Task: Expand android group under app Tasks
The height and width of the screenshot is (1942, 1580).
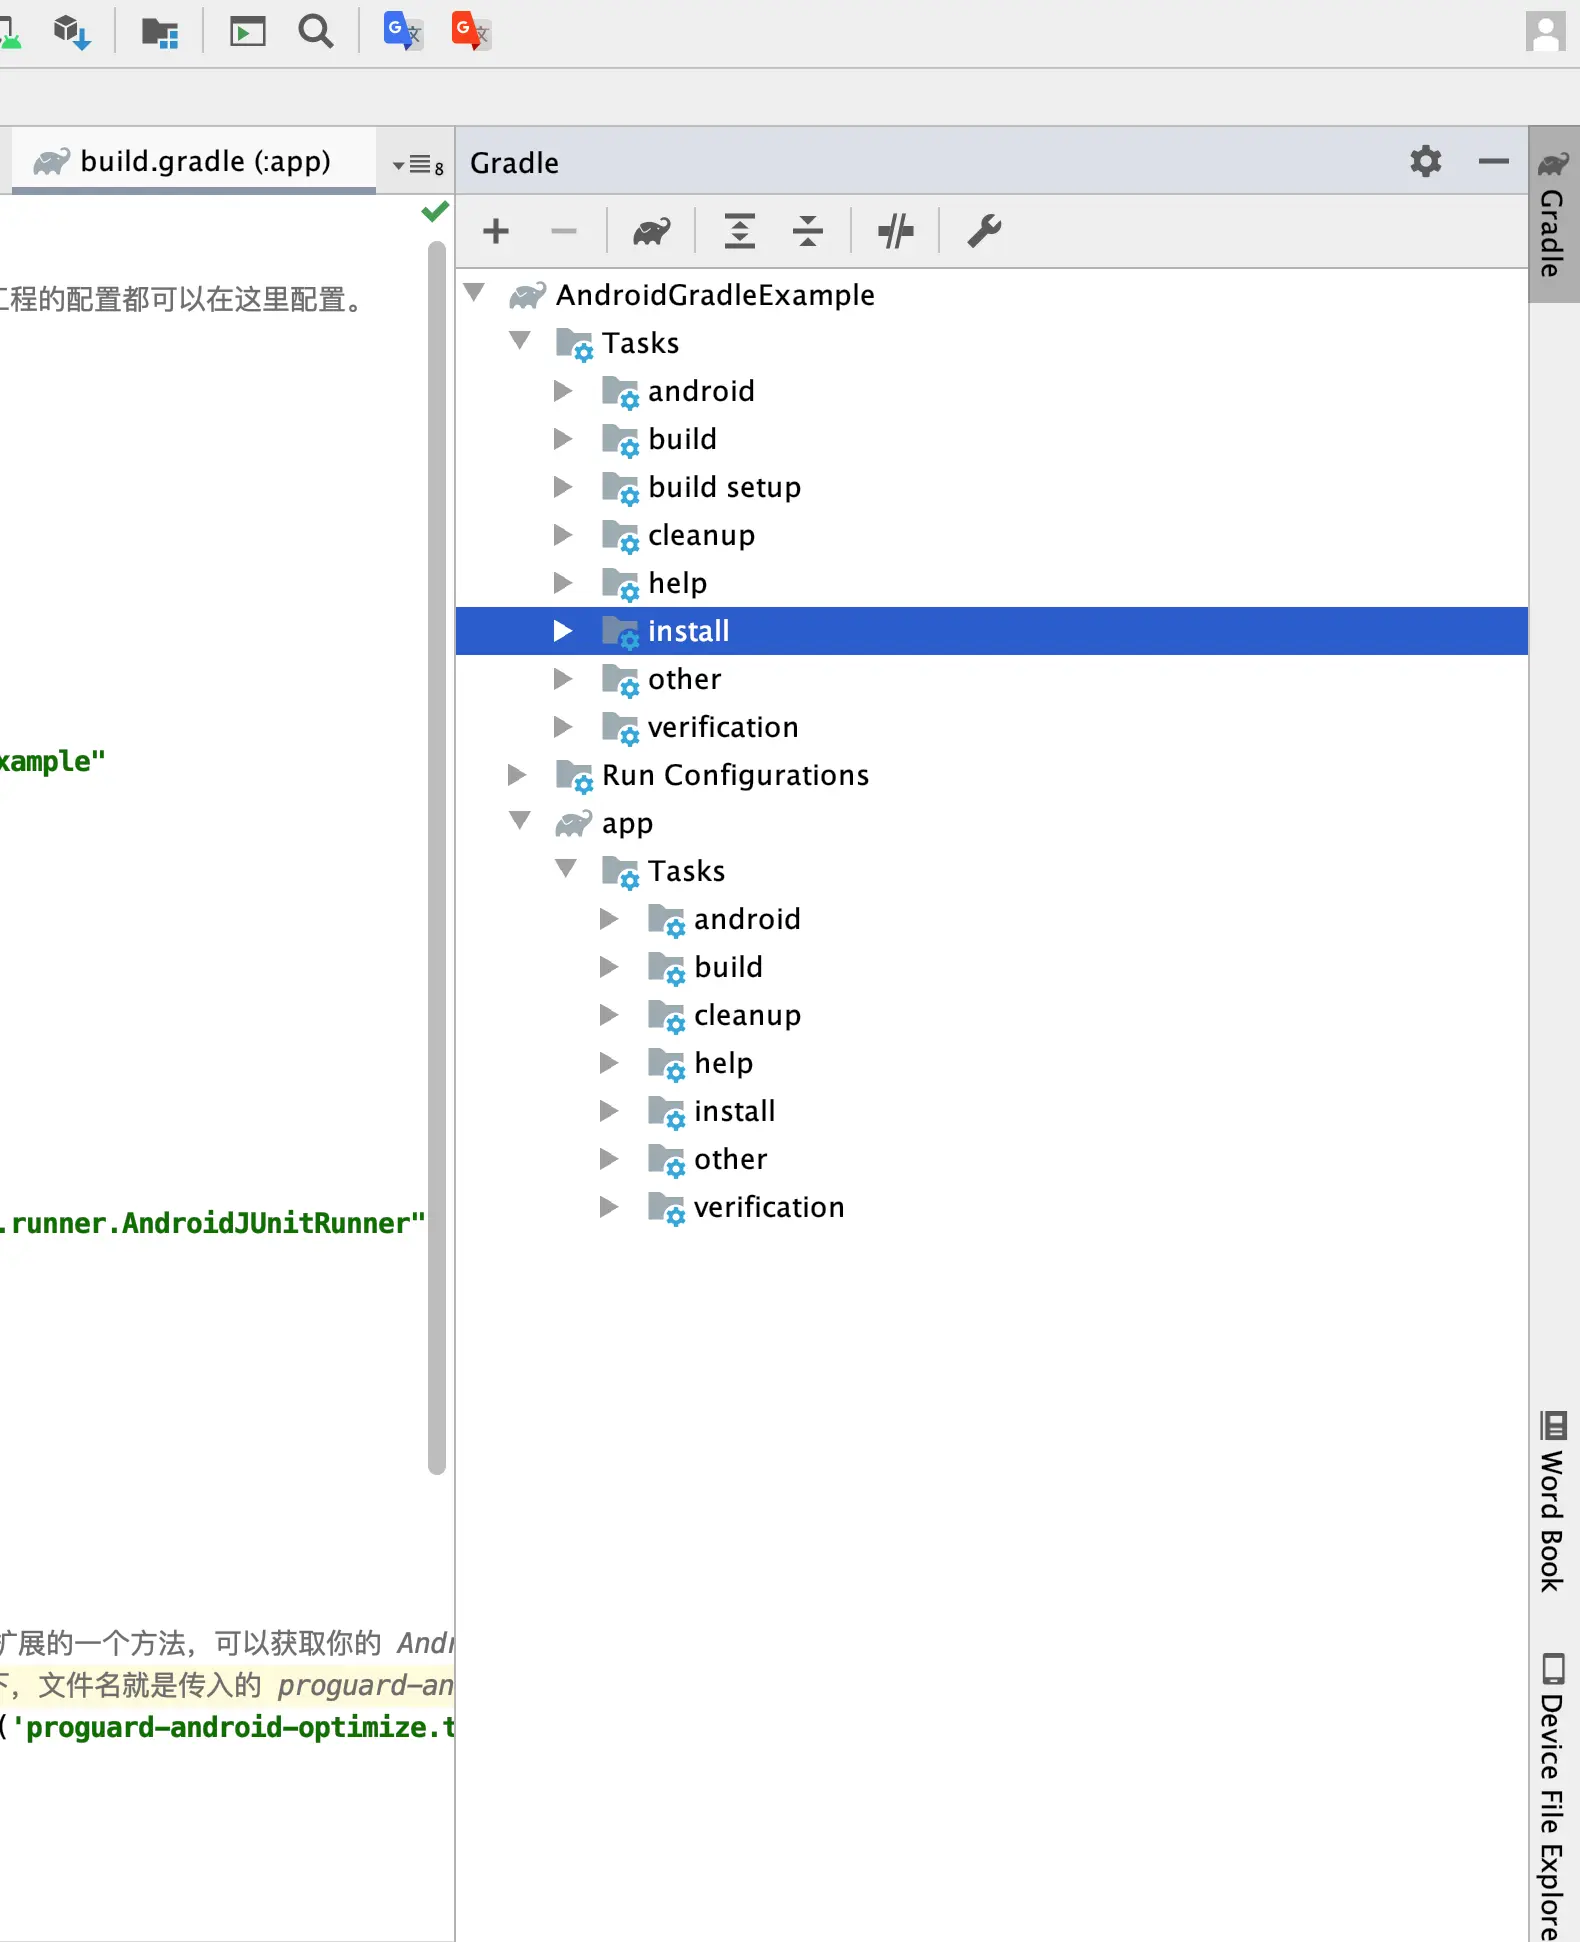Action: click(609, 918)
